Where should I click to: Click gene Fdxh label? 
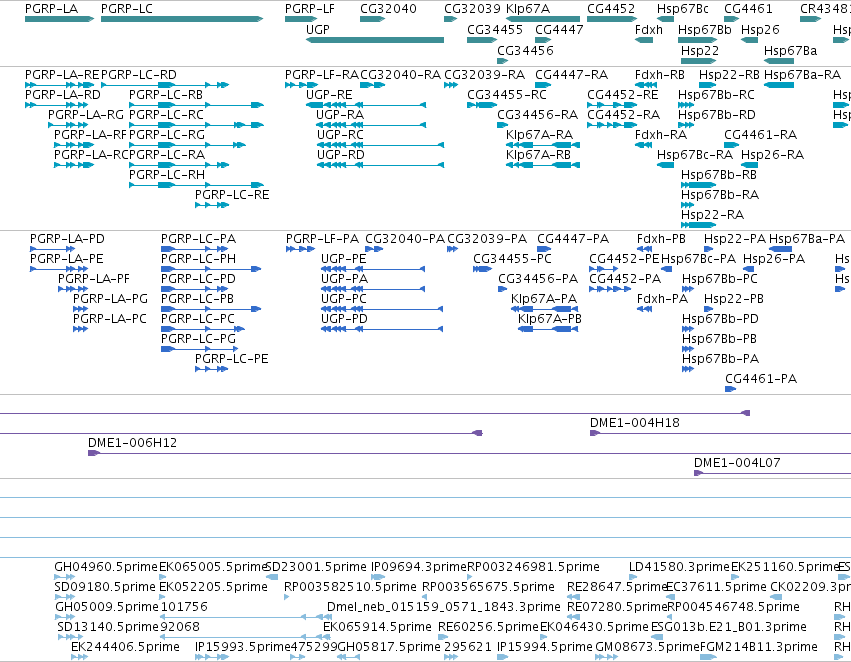pyautogui.click(x=649, y=29)
